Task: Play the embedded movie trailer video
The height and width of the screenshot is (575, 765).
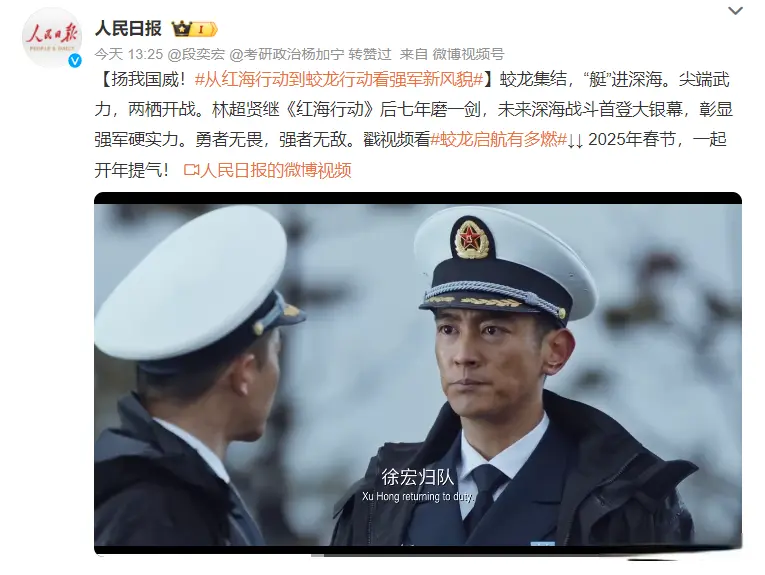Action: (x=418, y=373)
